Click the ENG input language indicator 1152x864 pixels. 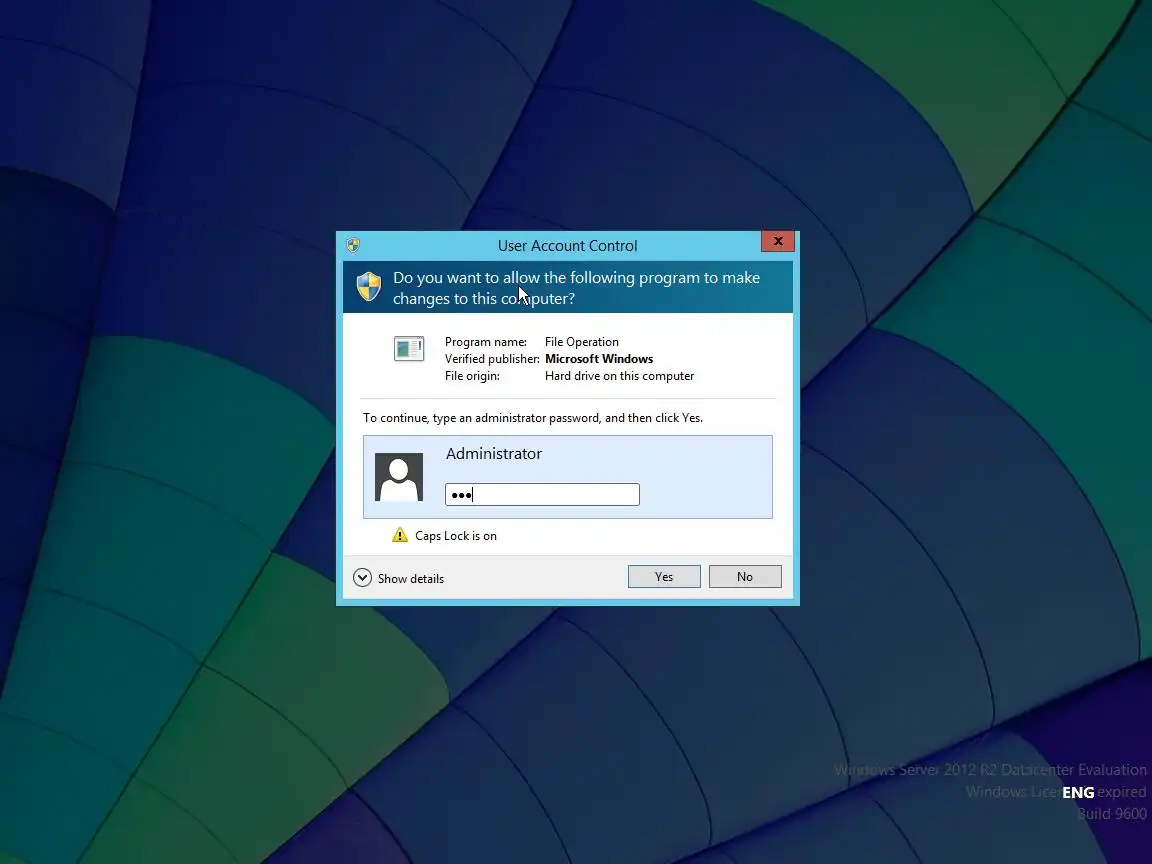click(x=1078, y=792)
